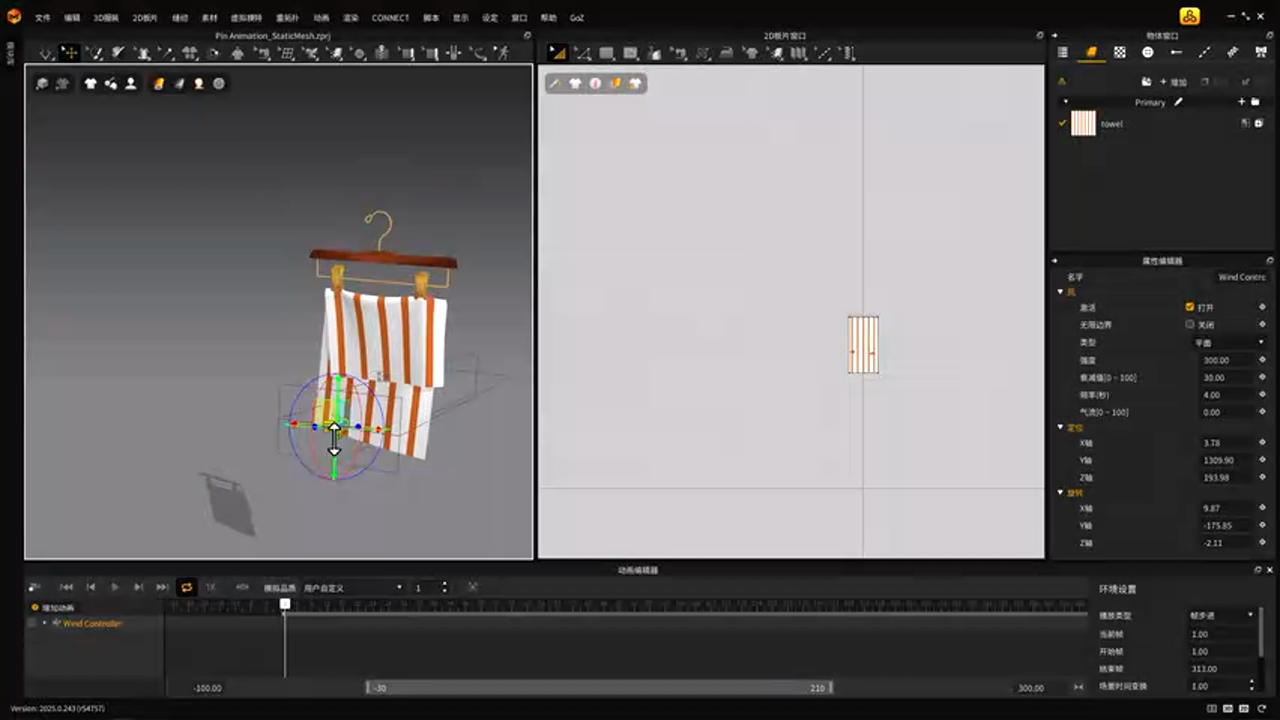Image resolution: width=1280 pixels, height=720 pixels.
Task: Click the white playhead marker on the timeline
Action: pyautogui.click(x=285, y=603)
